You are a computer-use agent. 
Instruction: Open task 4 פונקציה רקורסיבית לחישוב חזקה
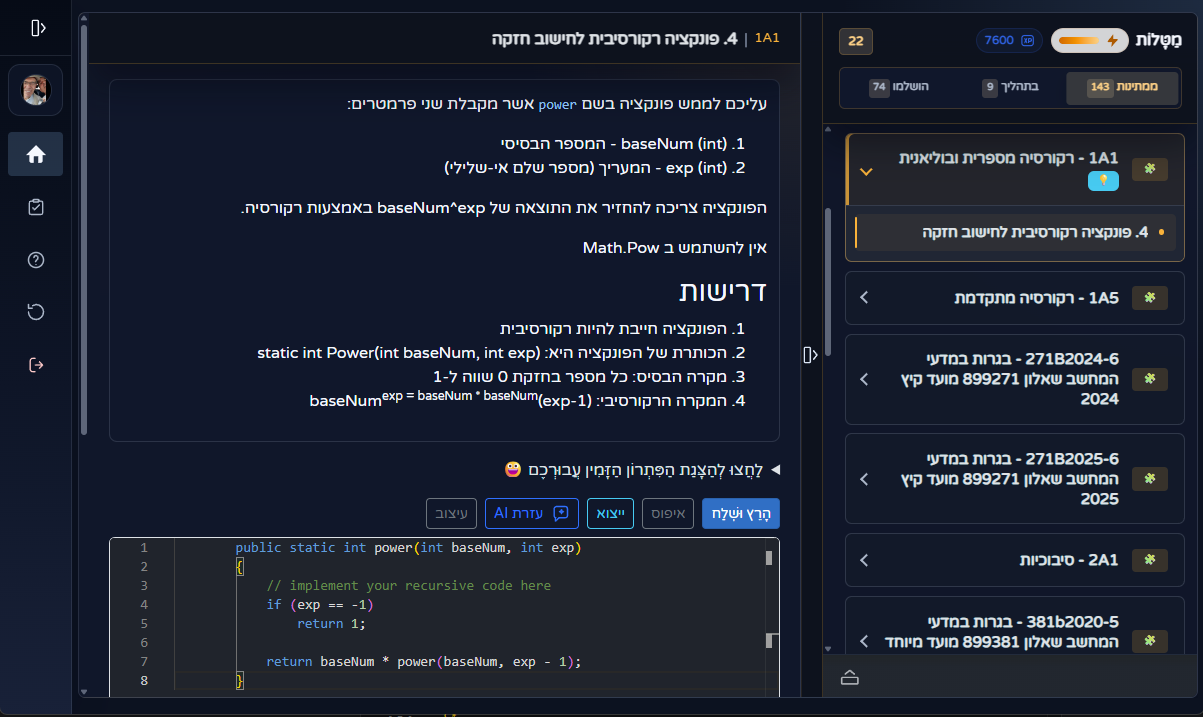point(1014,232)
